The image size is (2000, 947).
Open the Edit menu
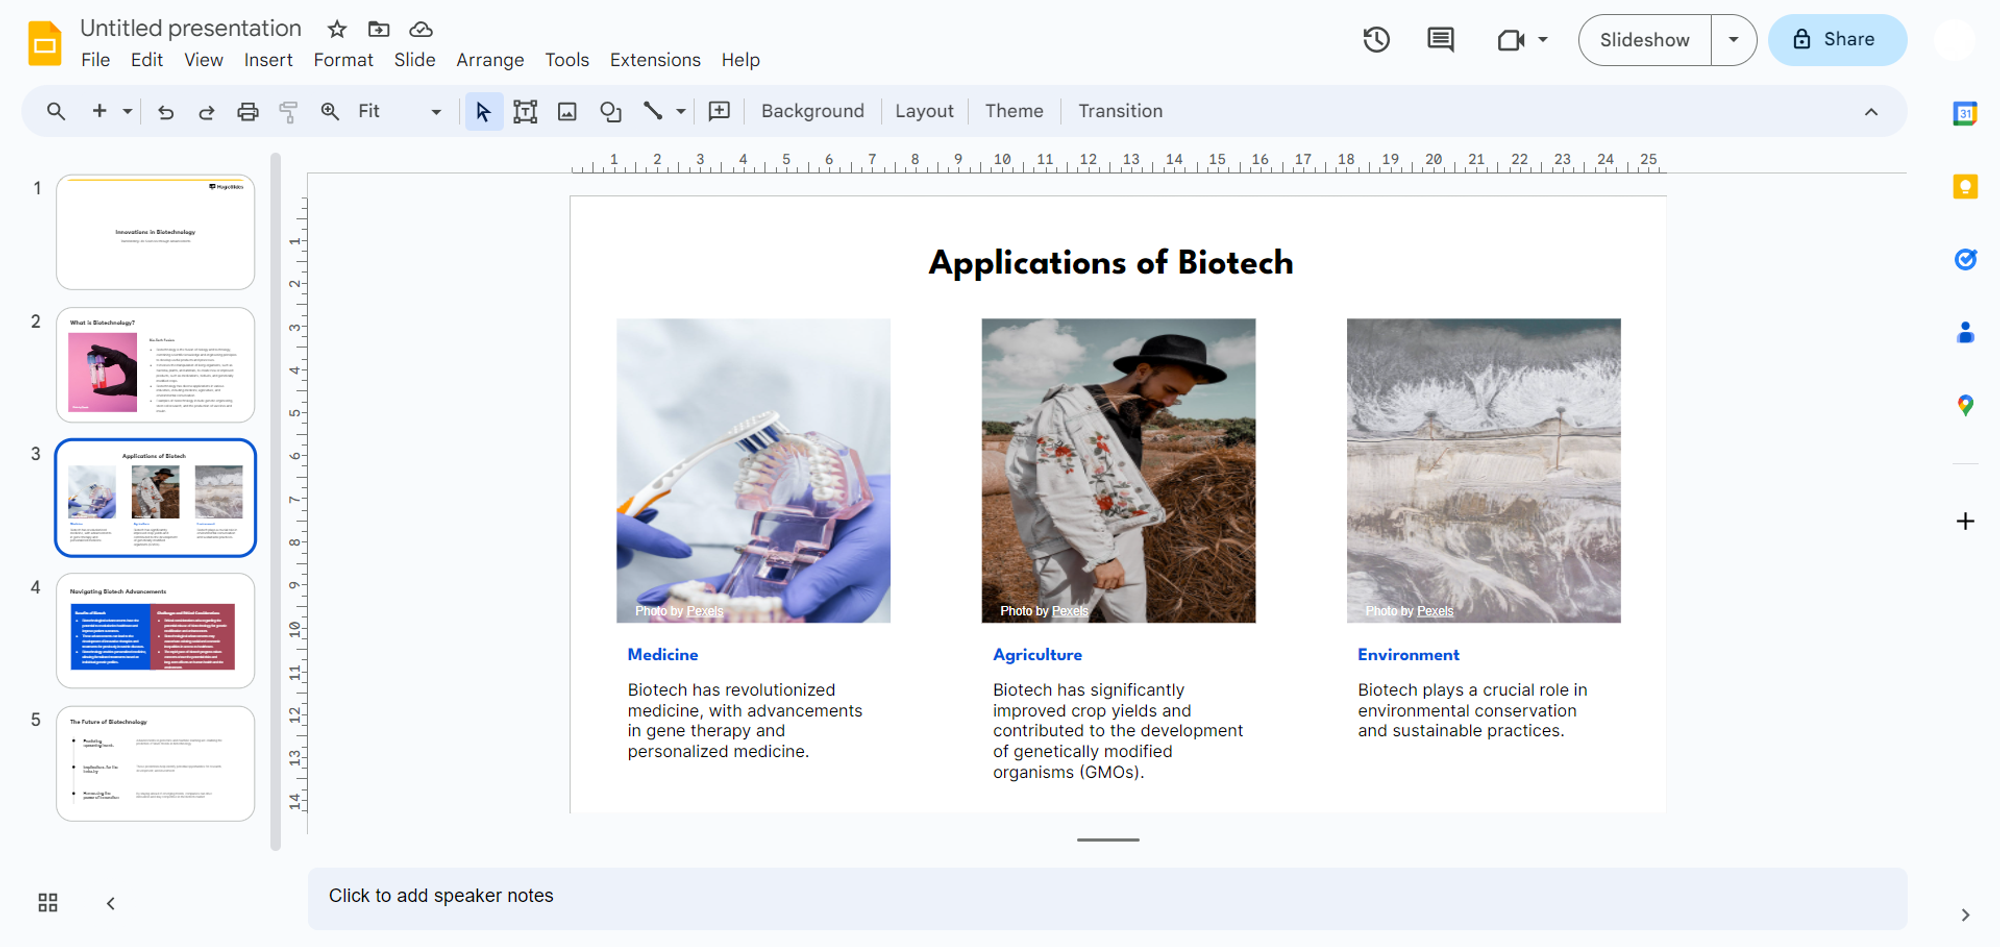(147, 60)
